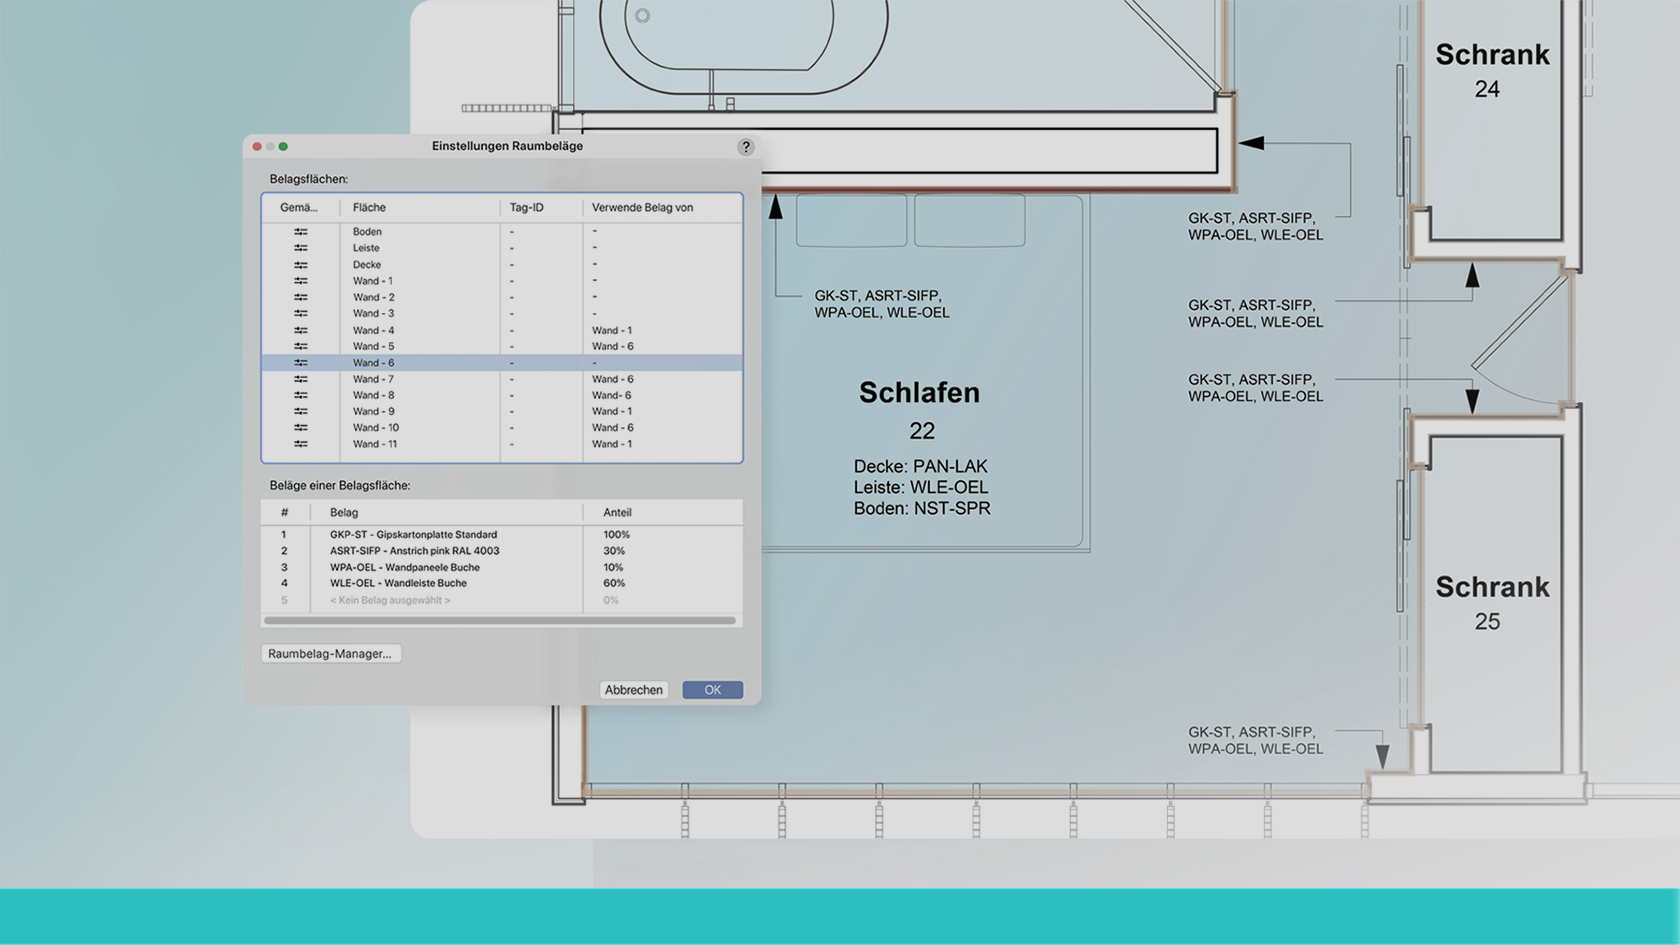
Task: Select GKP-ST - Gipskartonplatte Standard covering
Action: tap(413, 535)
